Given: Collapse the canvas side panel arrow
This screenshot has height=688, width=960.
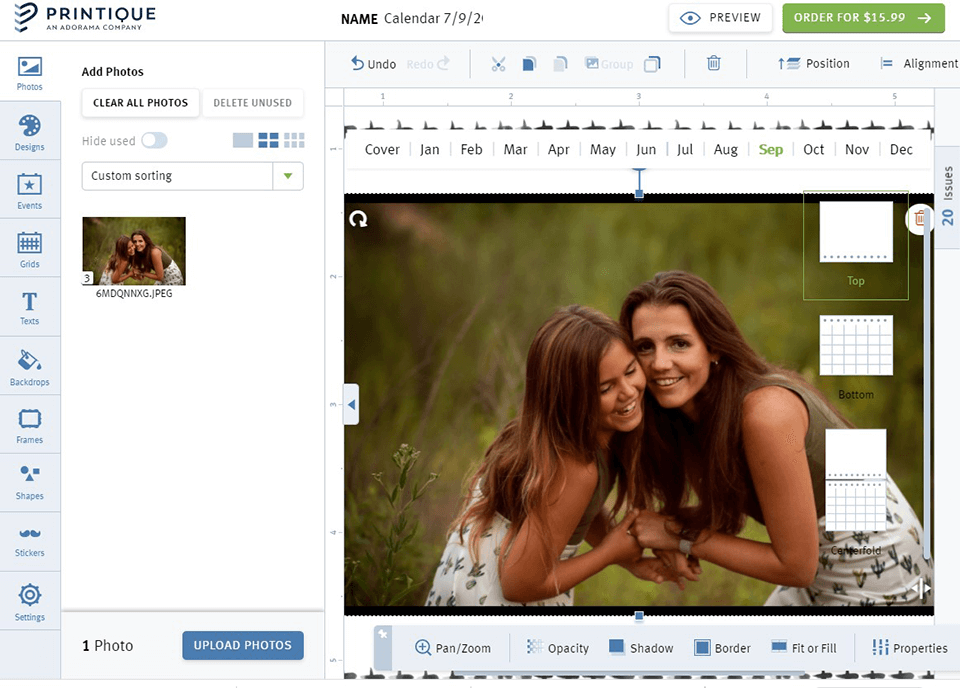Looking at the screenshot, I should tap(351, 405).
